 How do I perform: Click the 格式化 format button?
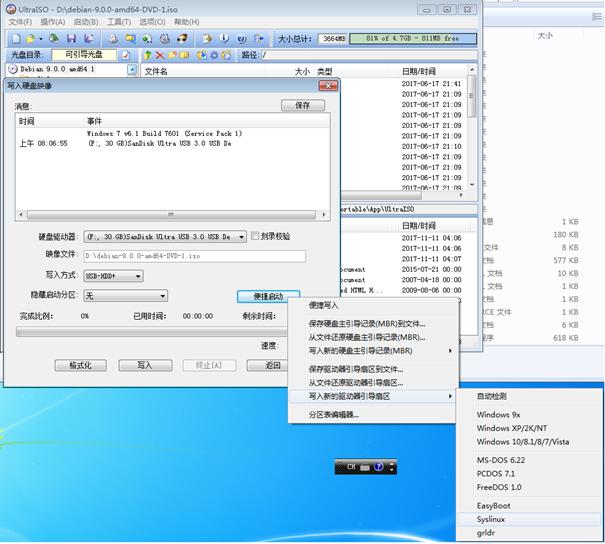80,365
